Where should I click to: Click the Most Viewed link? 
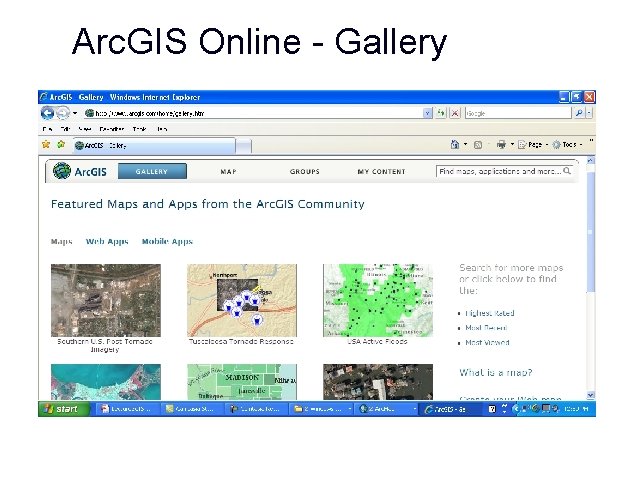point(487,343)
